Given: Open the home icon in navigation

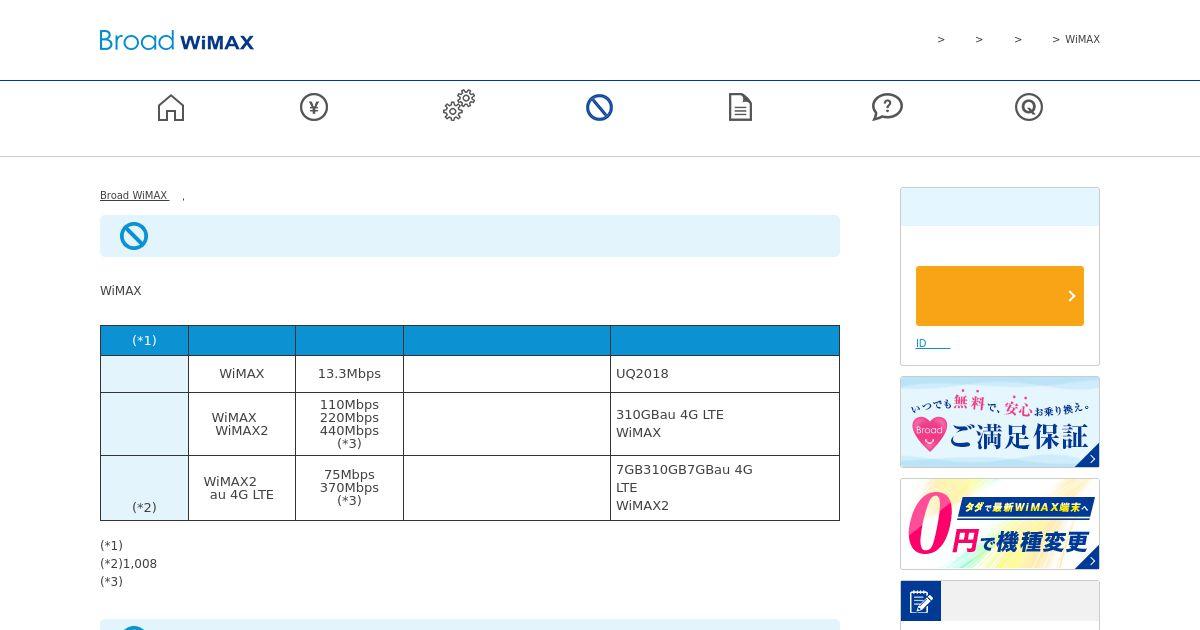Looking at the screenshot, I should click(x=171, y=107).
